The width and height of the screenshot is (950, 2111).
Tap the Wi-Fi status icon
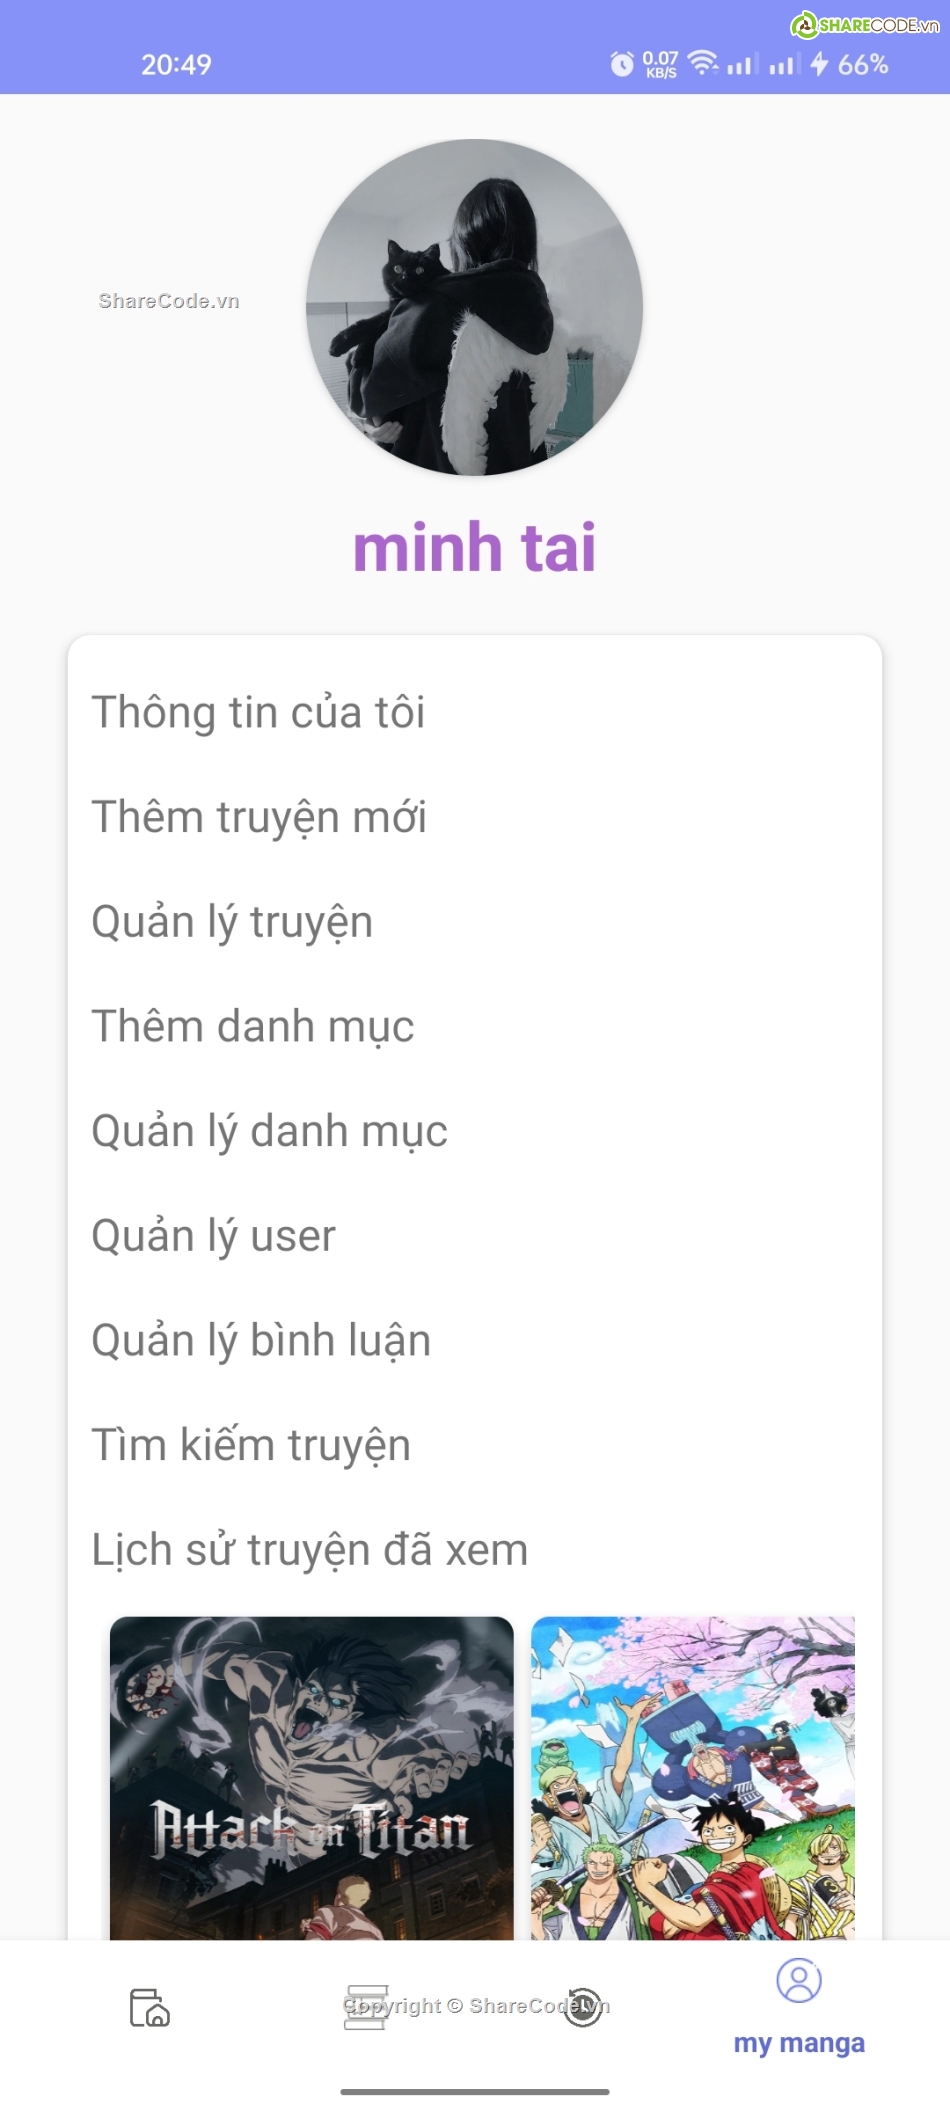[703, 63]
